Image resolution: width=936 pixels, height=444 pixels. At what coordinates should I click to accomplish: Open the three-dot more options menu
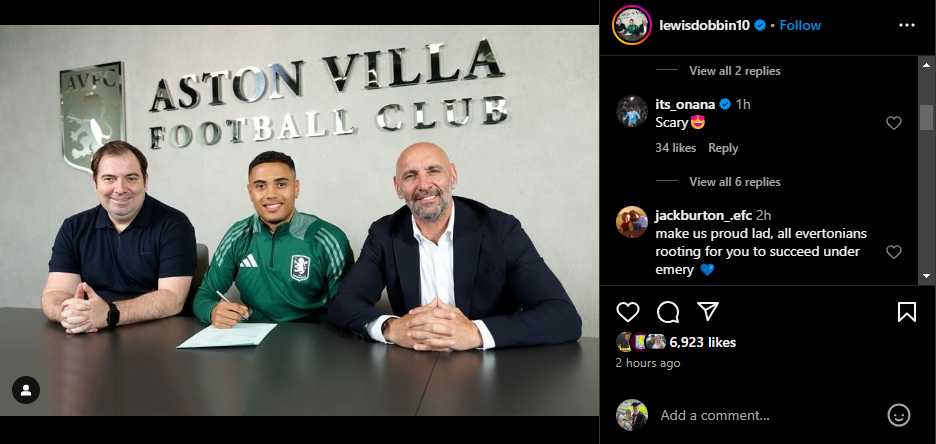coord(907,25)
